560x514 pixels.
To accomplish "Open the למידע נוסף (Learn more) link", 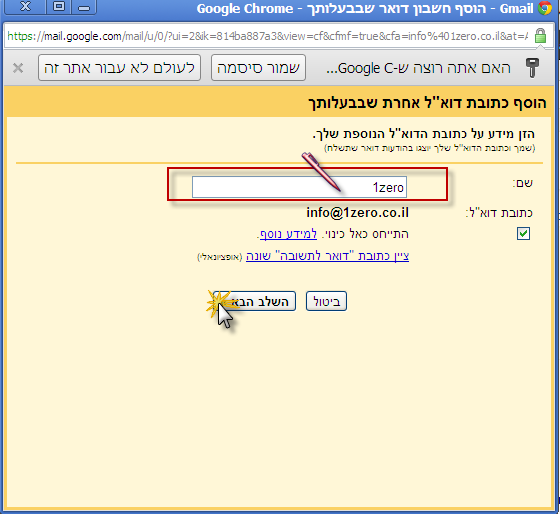I will (288, 234).
